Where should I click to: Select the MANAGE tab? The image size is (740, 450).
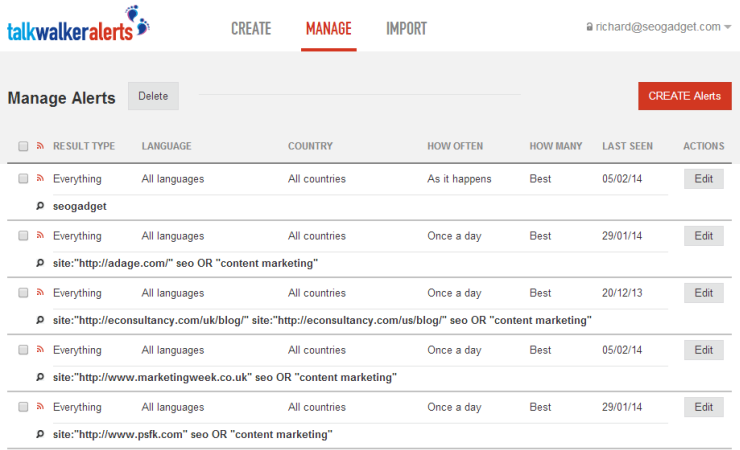click(328, 29)
